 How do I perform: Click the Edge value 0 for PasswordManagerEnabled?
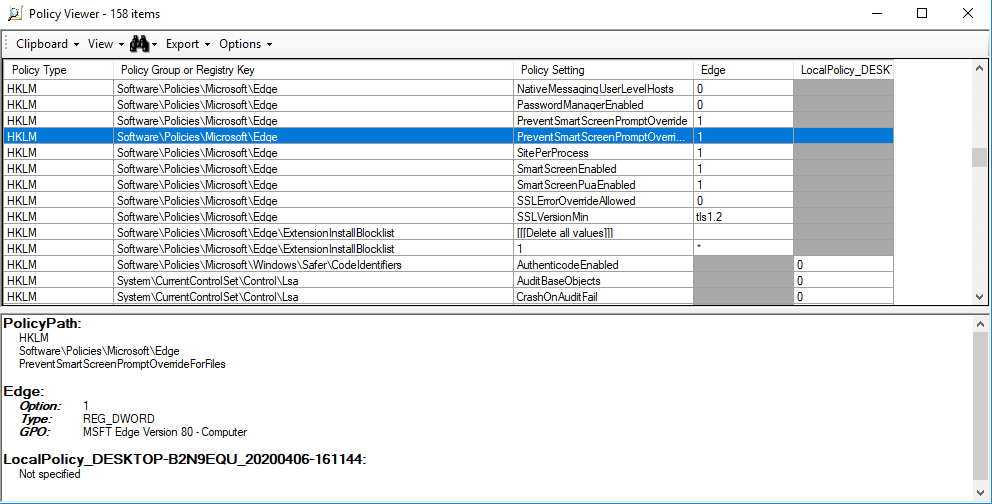click(x=743, y=105)
